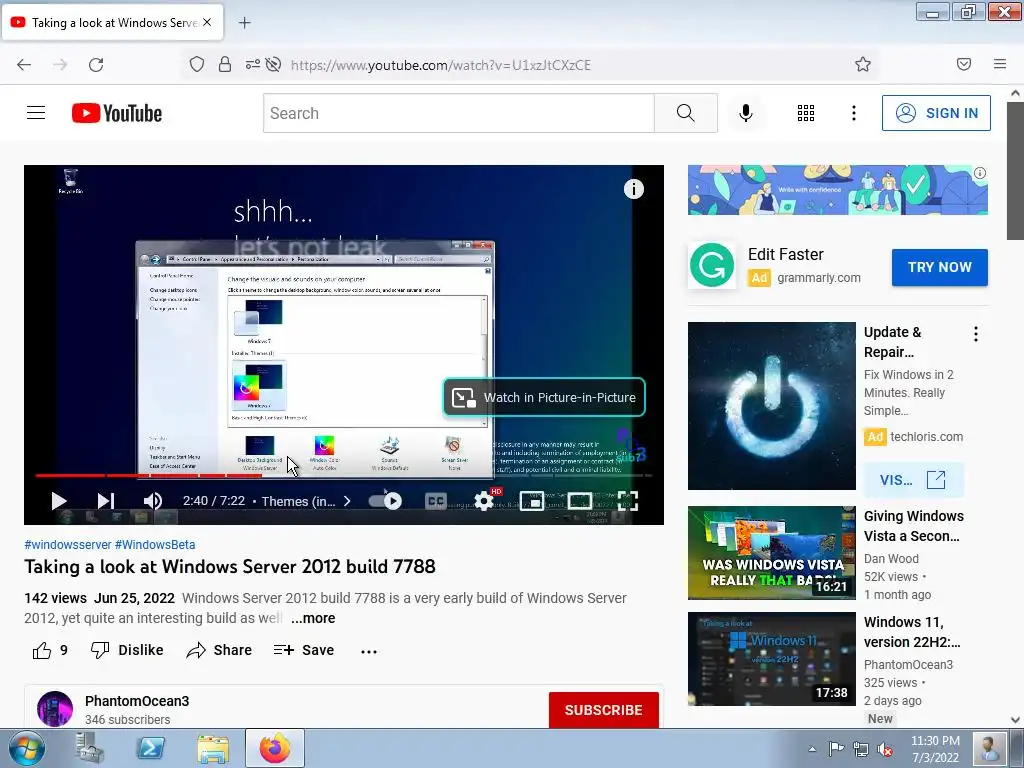Go to the YouTube home logo

click(117, 113)
